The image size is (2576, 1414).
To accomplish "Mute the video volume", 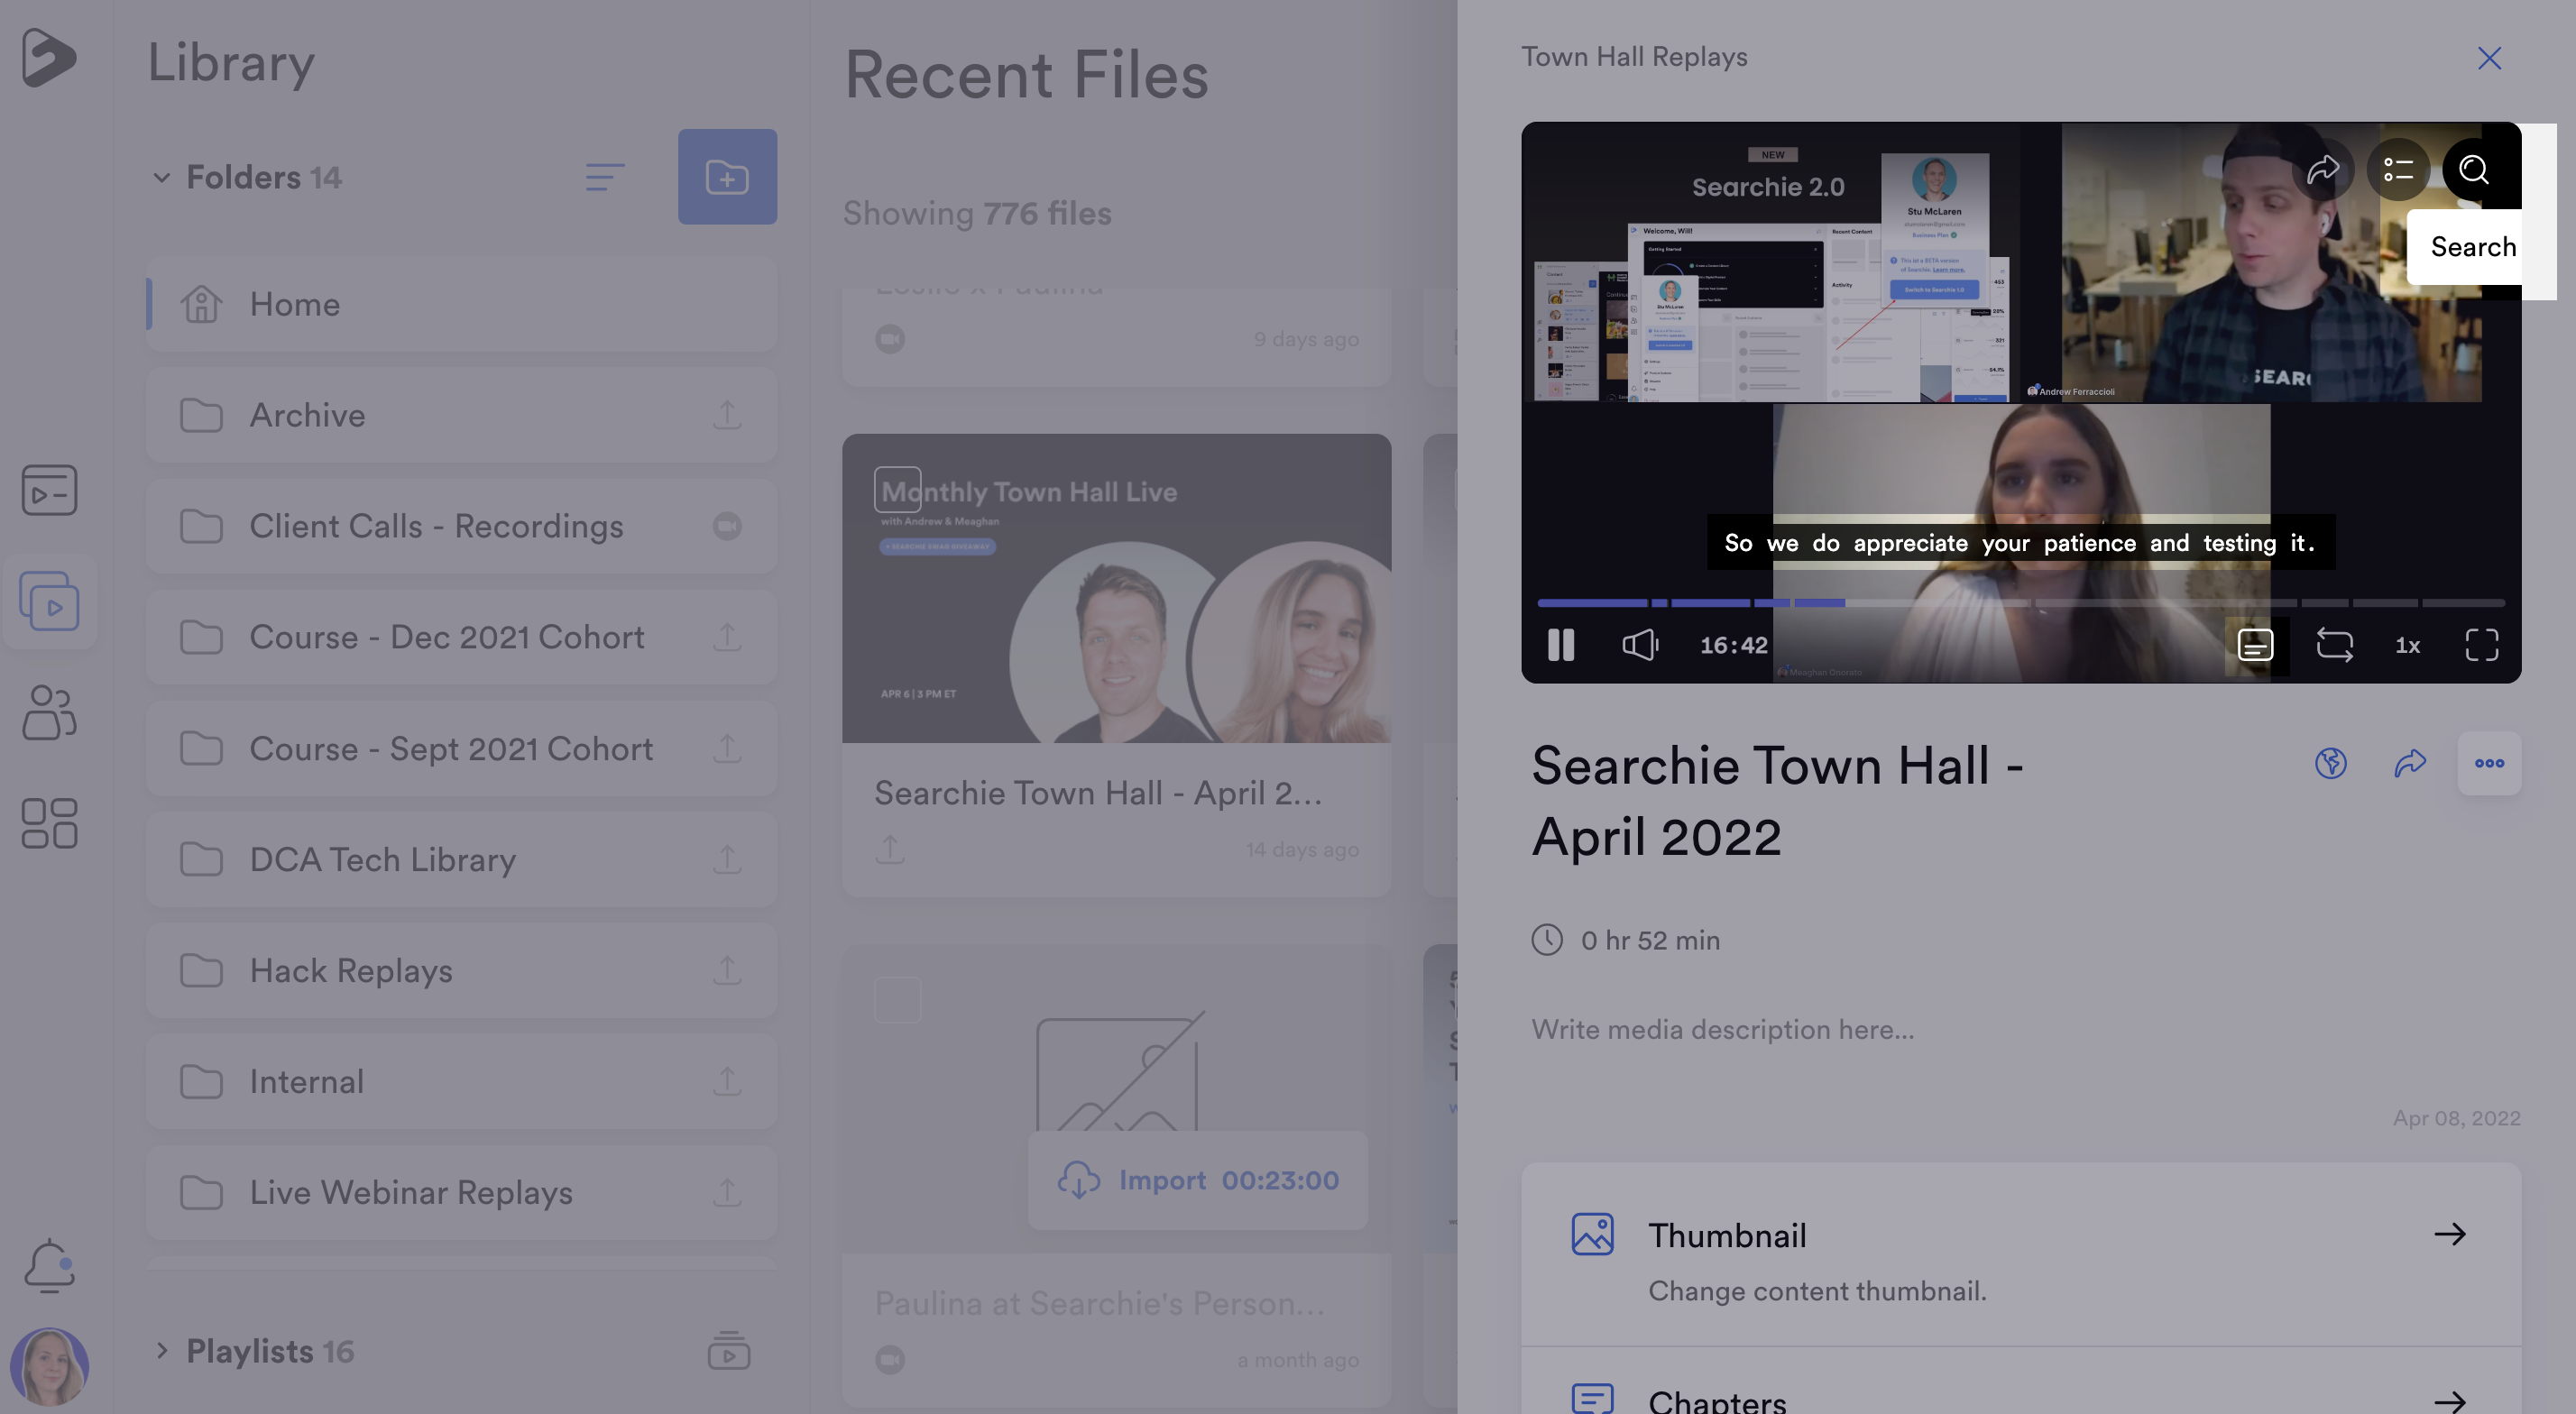I will pos(1640,645).
